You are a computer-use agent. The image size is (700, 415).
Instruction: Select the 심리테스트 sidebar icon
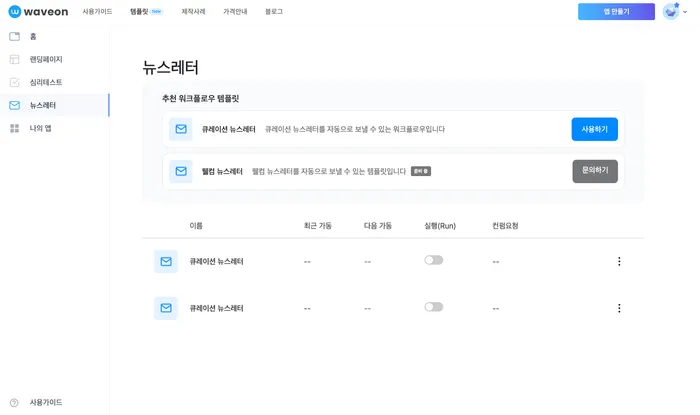(14, 83)
